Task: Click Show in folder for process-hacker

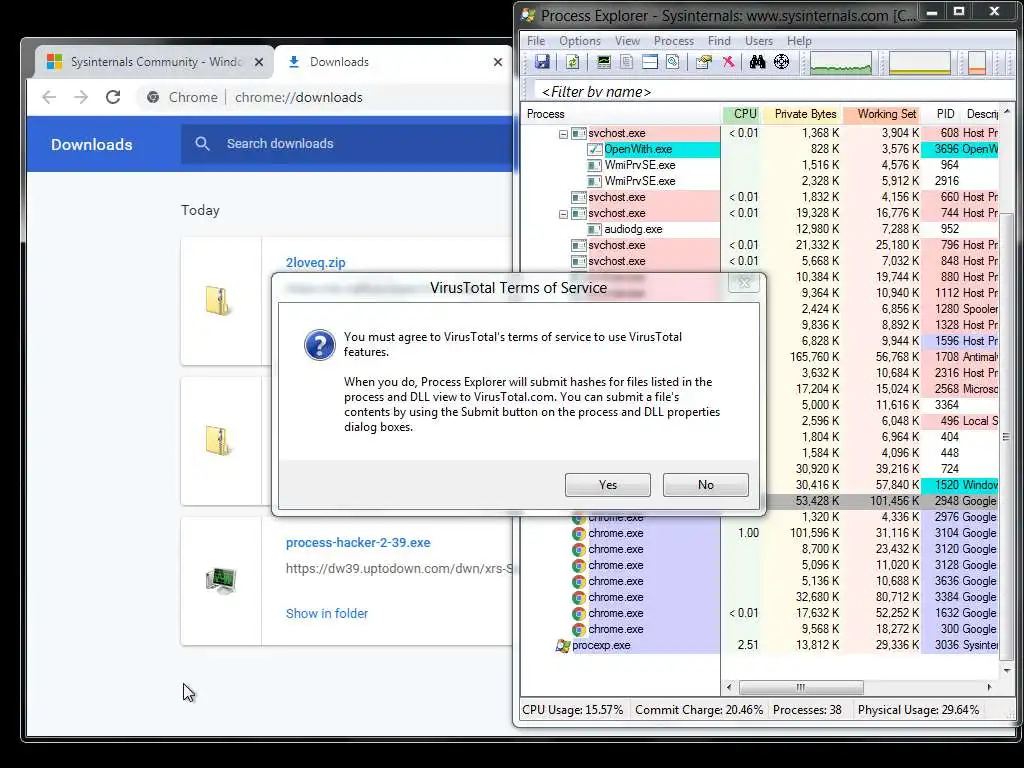Action: tap(327, 614)
